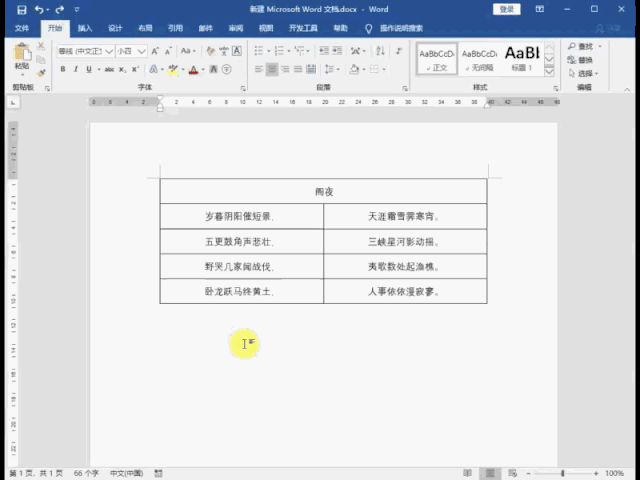The height and width of the screenshot is (480, 640).
Task: Click the Format Painter brush icon
Action: [41, 71]
